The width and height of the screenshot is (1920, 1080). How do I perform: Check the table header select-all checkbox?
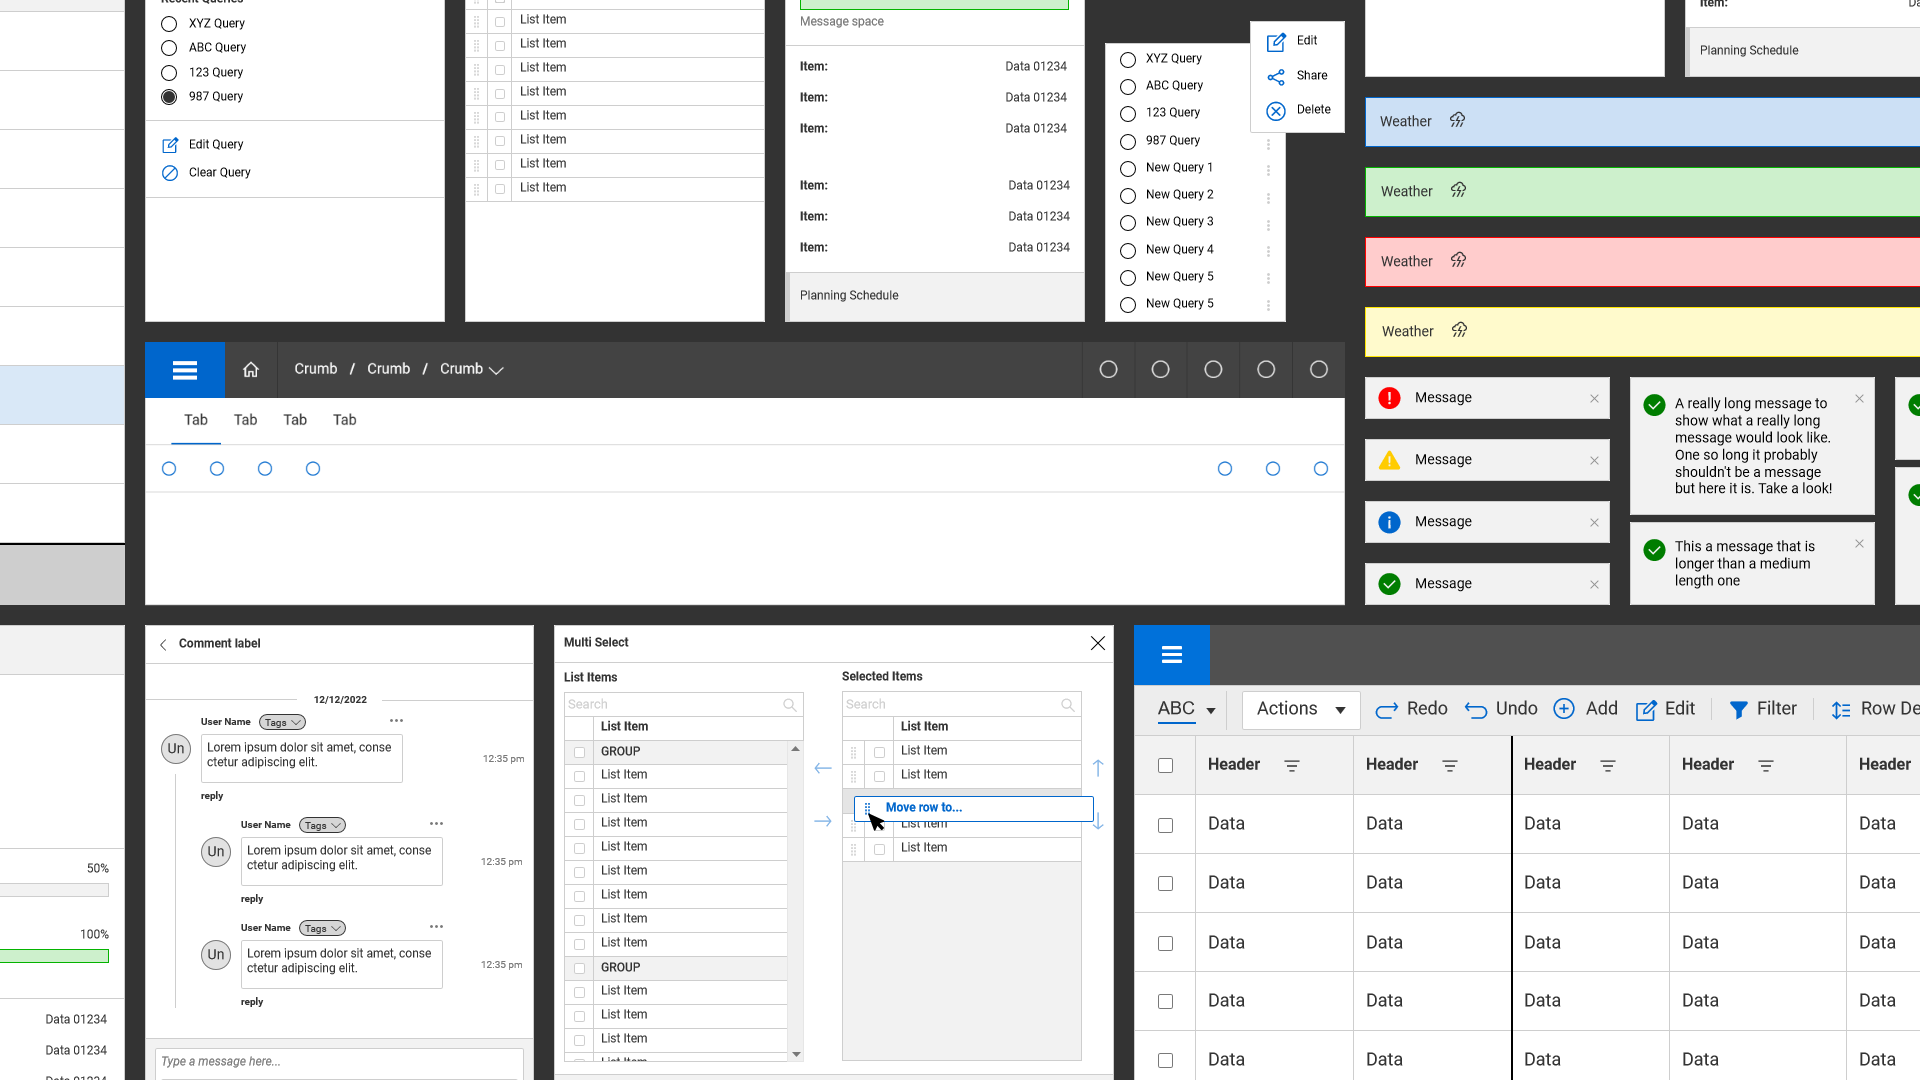click(x=1165, y=766)
